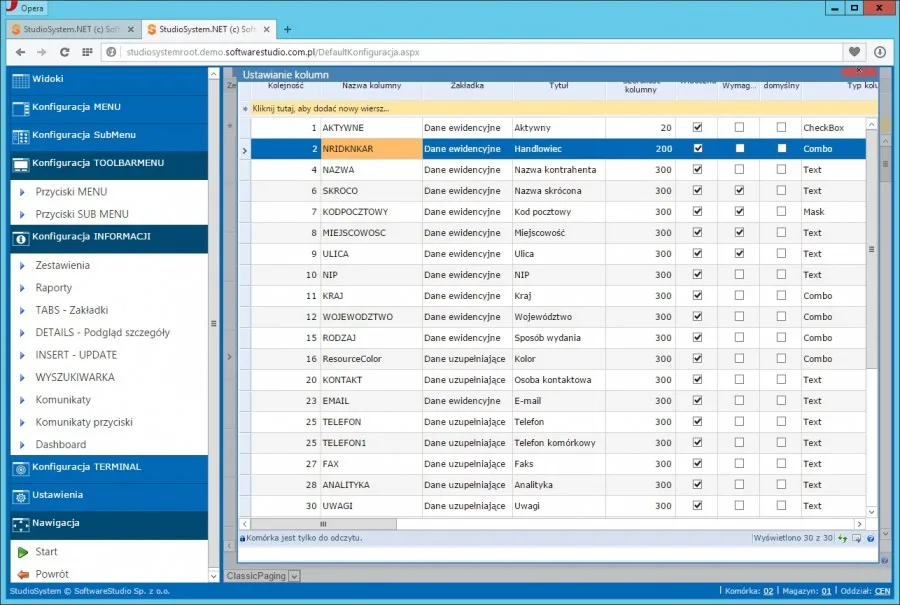Click the refresh icon in grid status bar

pyautogui.click(x=843, y=538)
